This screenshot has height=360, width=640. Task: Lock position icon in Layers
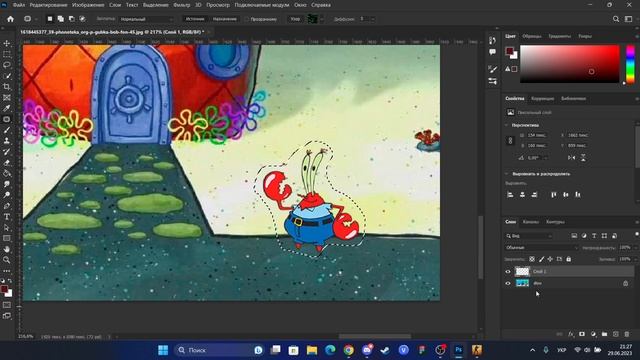[x=550, y=259]
